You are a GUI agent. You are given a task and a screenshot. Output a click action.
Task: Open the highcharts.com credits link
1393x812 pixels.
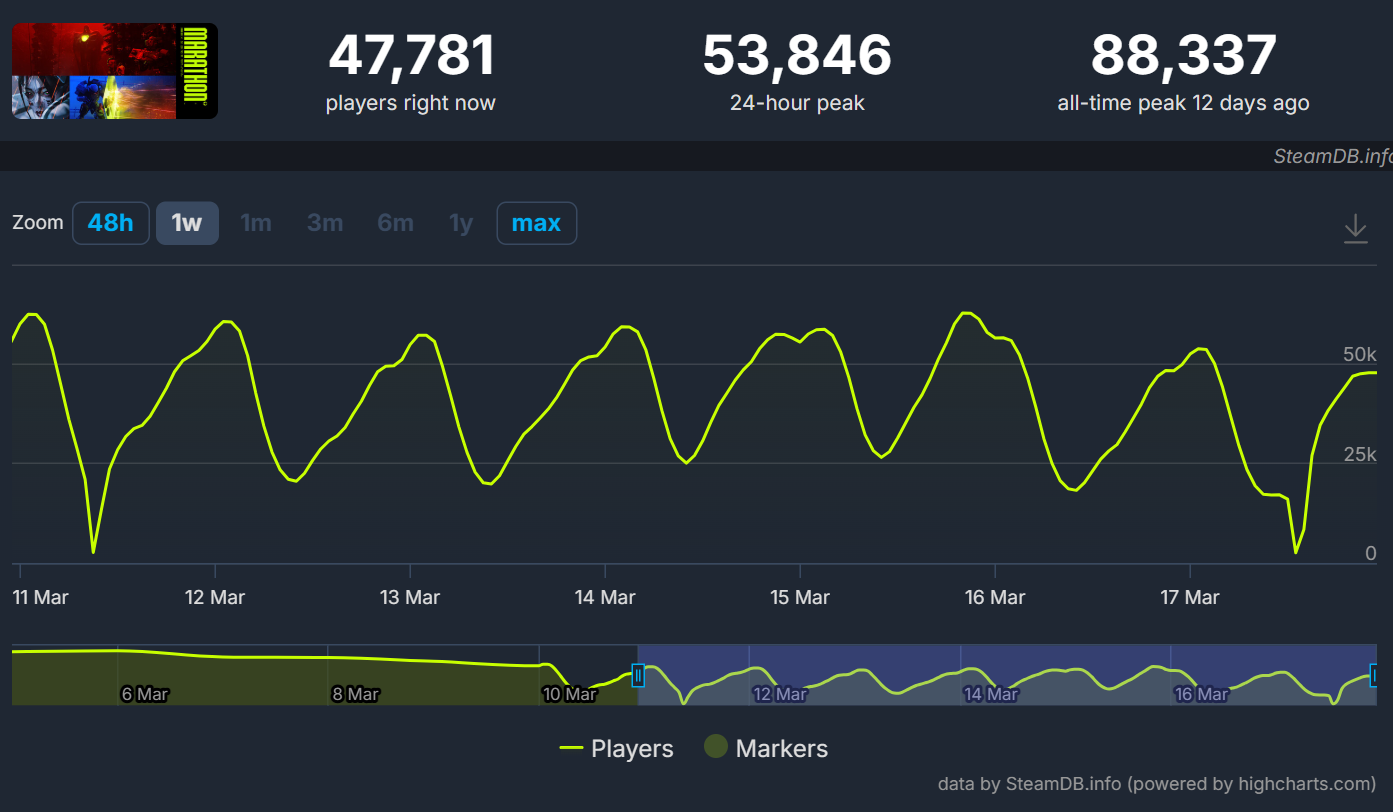pyautogui.click(x=1156, y=784)
